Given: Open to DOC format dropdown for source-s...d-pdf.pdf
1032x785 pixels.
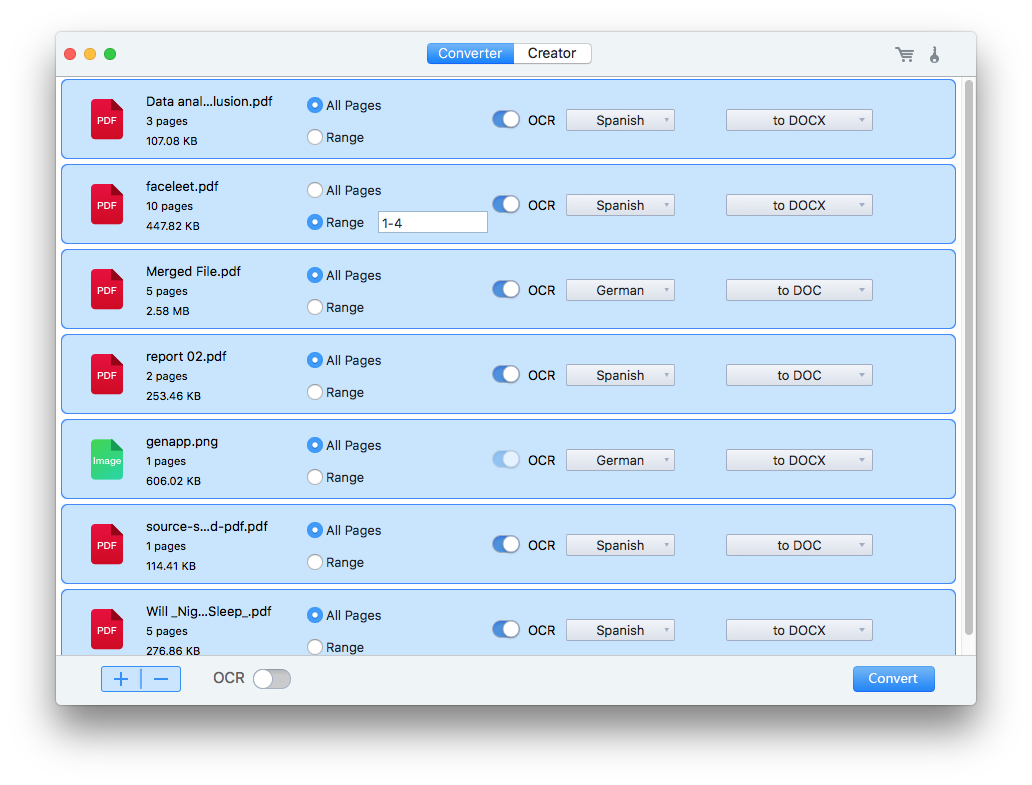Looking at the screenshot, I should tap(799, 545).
